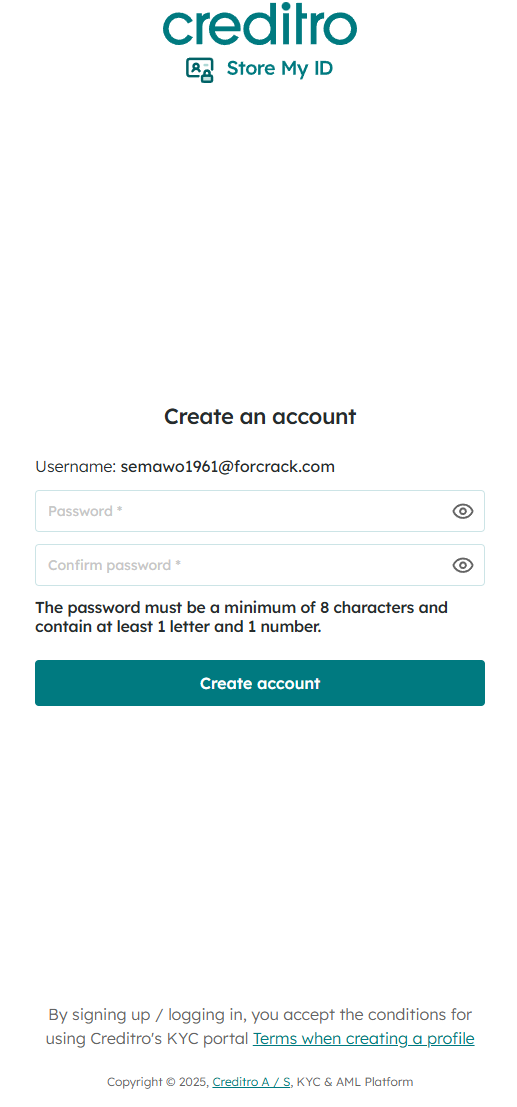Viewport: 517px width, 1107px height.
Task: Click the semawo1961@forcrack.com username text
Action: (227, 467)
